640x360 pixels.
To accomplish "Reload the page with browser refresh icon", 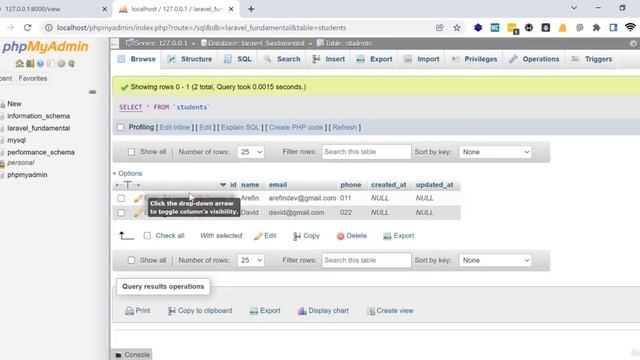I will click(27, 28).
